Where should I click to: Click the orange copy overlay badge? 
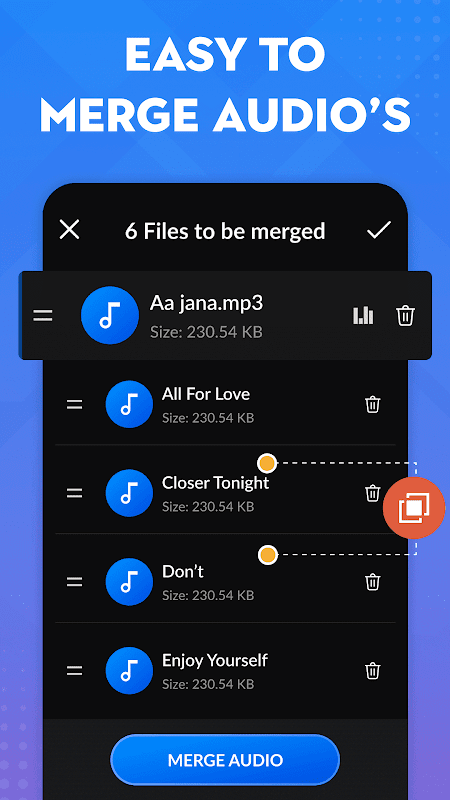(x=414, y=508)
